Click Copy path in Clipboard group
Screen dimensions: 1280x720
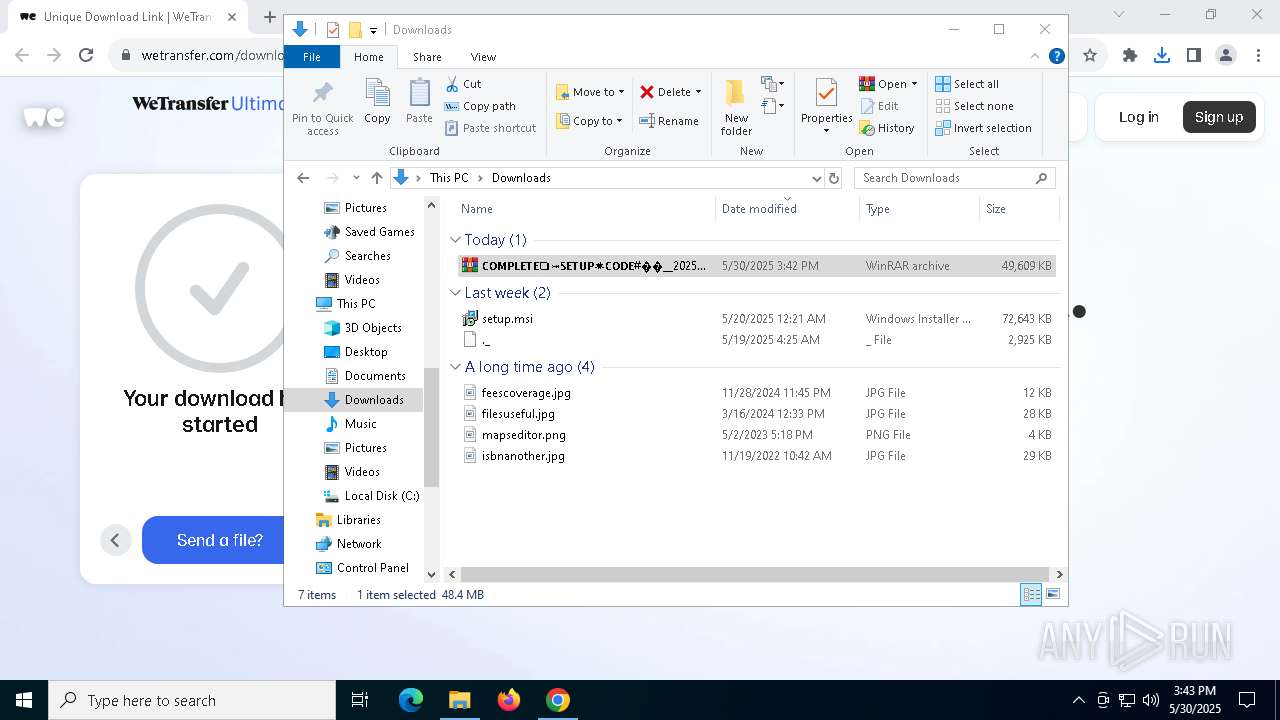pos(480,106)
